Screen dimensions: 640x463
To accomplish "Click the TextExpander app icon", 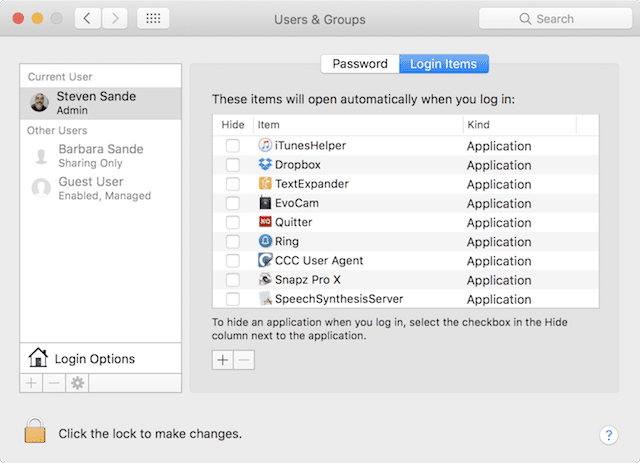I will click(265, 184).
